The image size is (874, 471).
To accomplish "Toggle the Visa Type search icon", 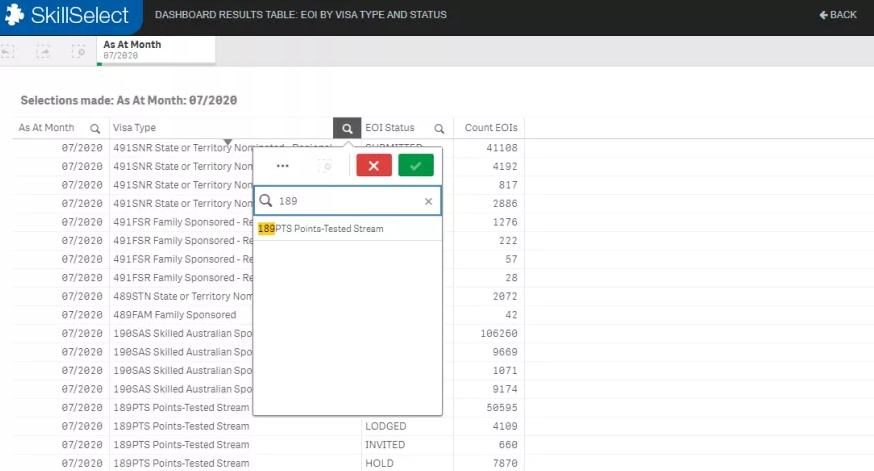I will pyautogui.click(x=346, y=128).
